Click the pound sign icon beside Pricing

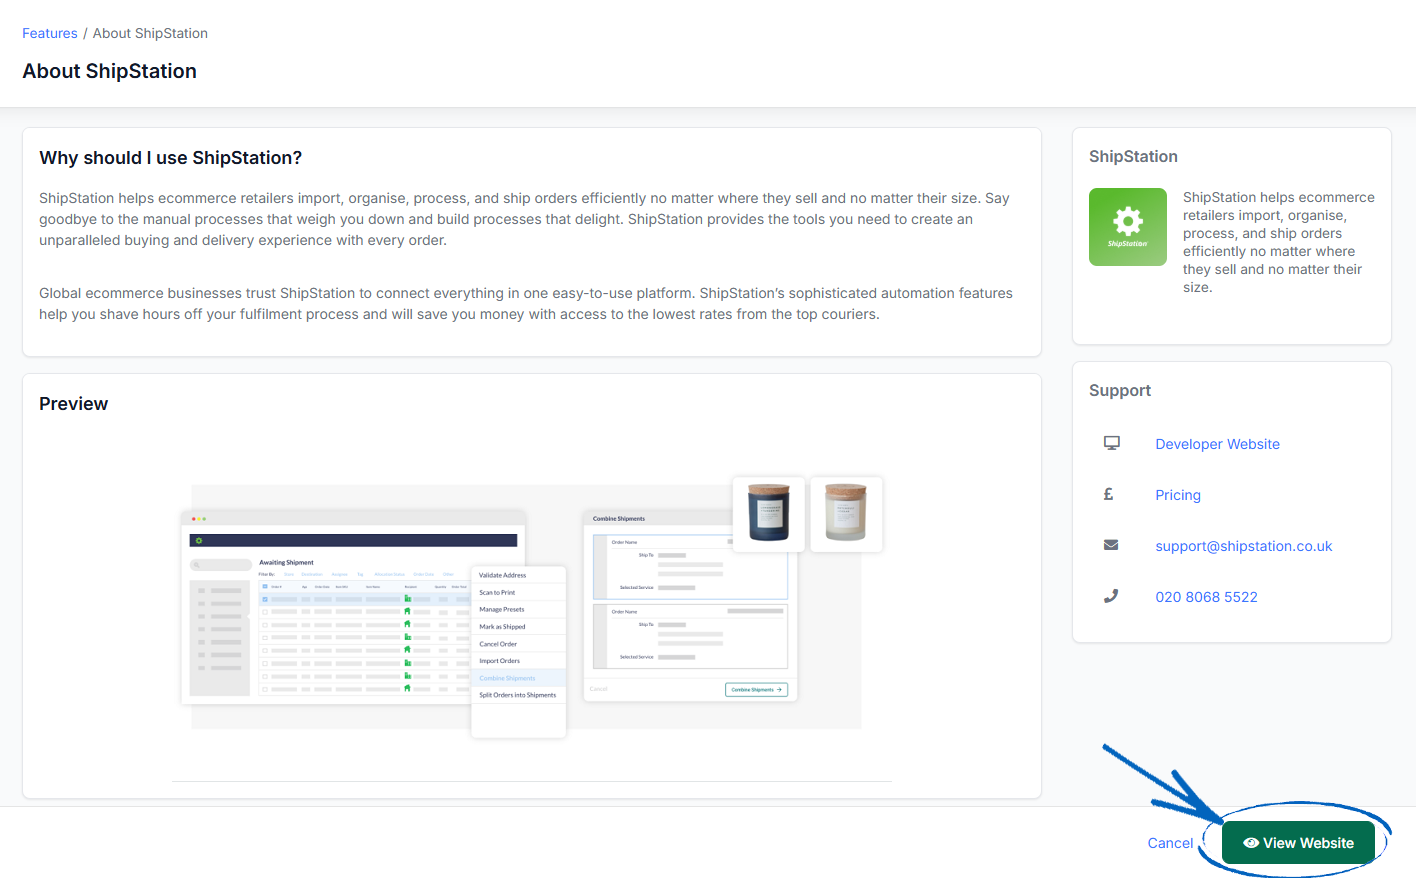pos(1108,494)
